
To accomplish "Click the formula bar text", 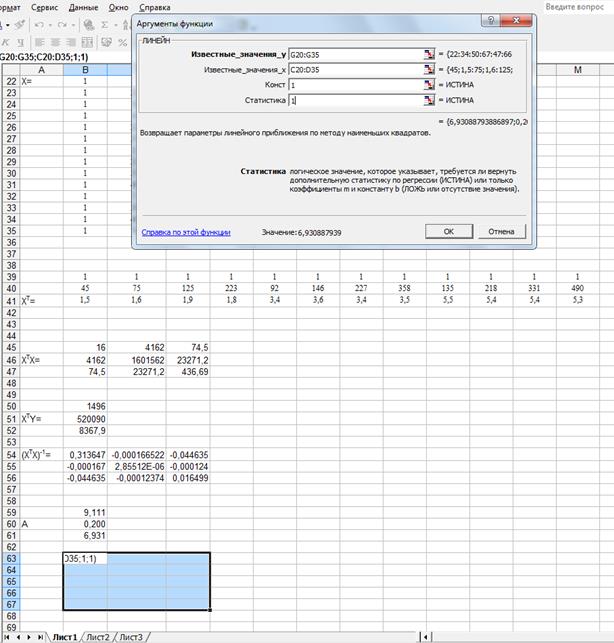I will (x=44, y=57).
